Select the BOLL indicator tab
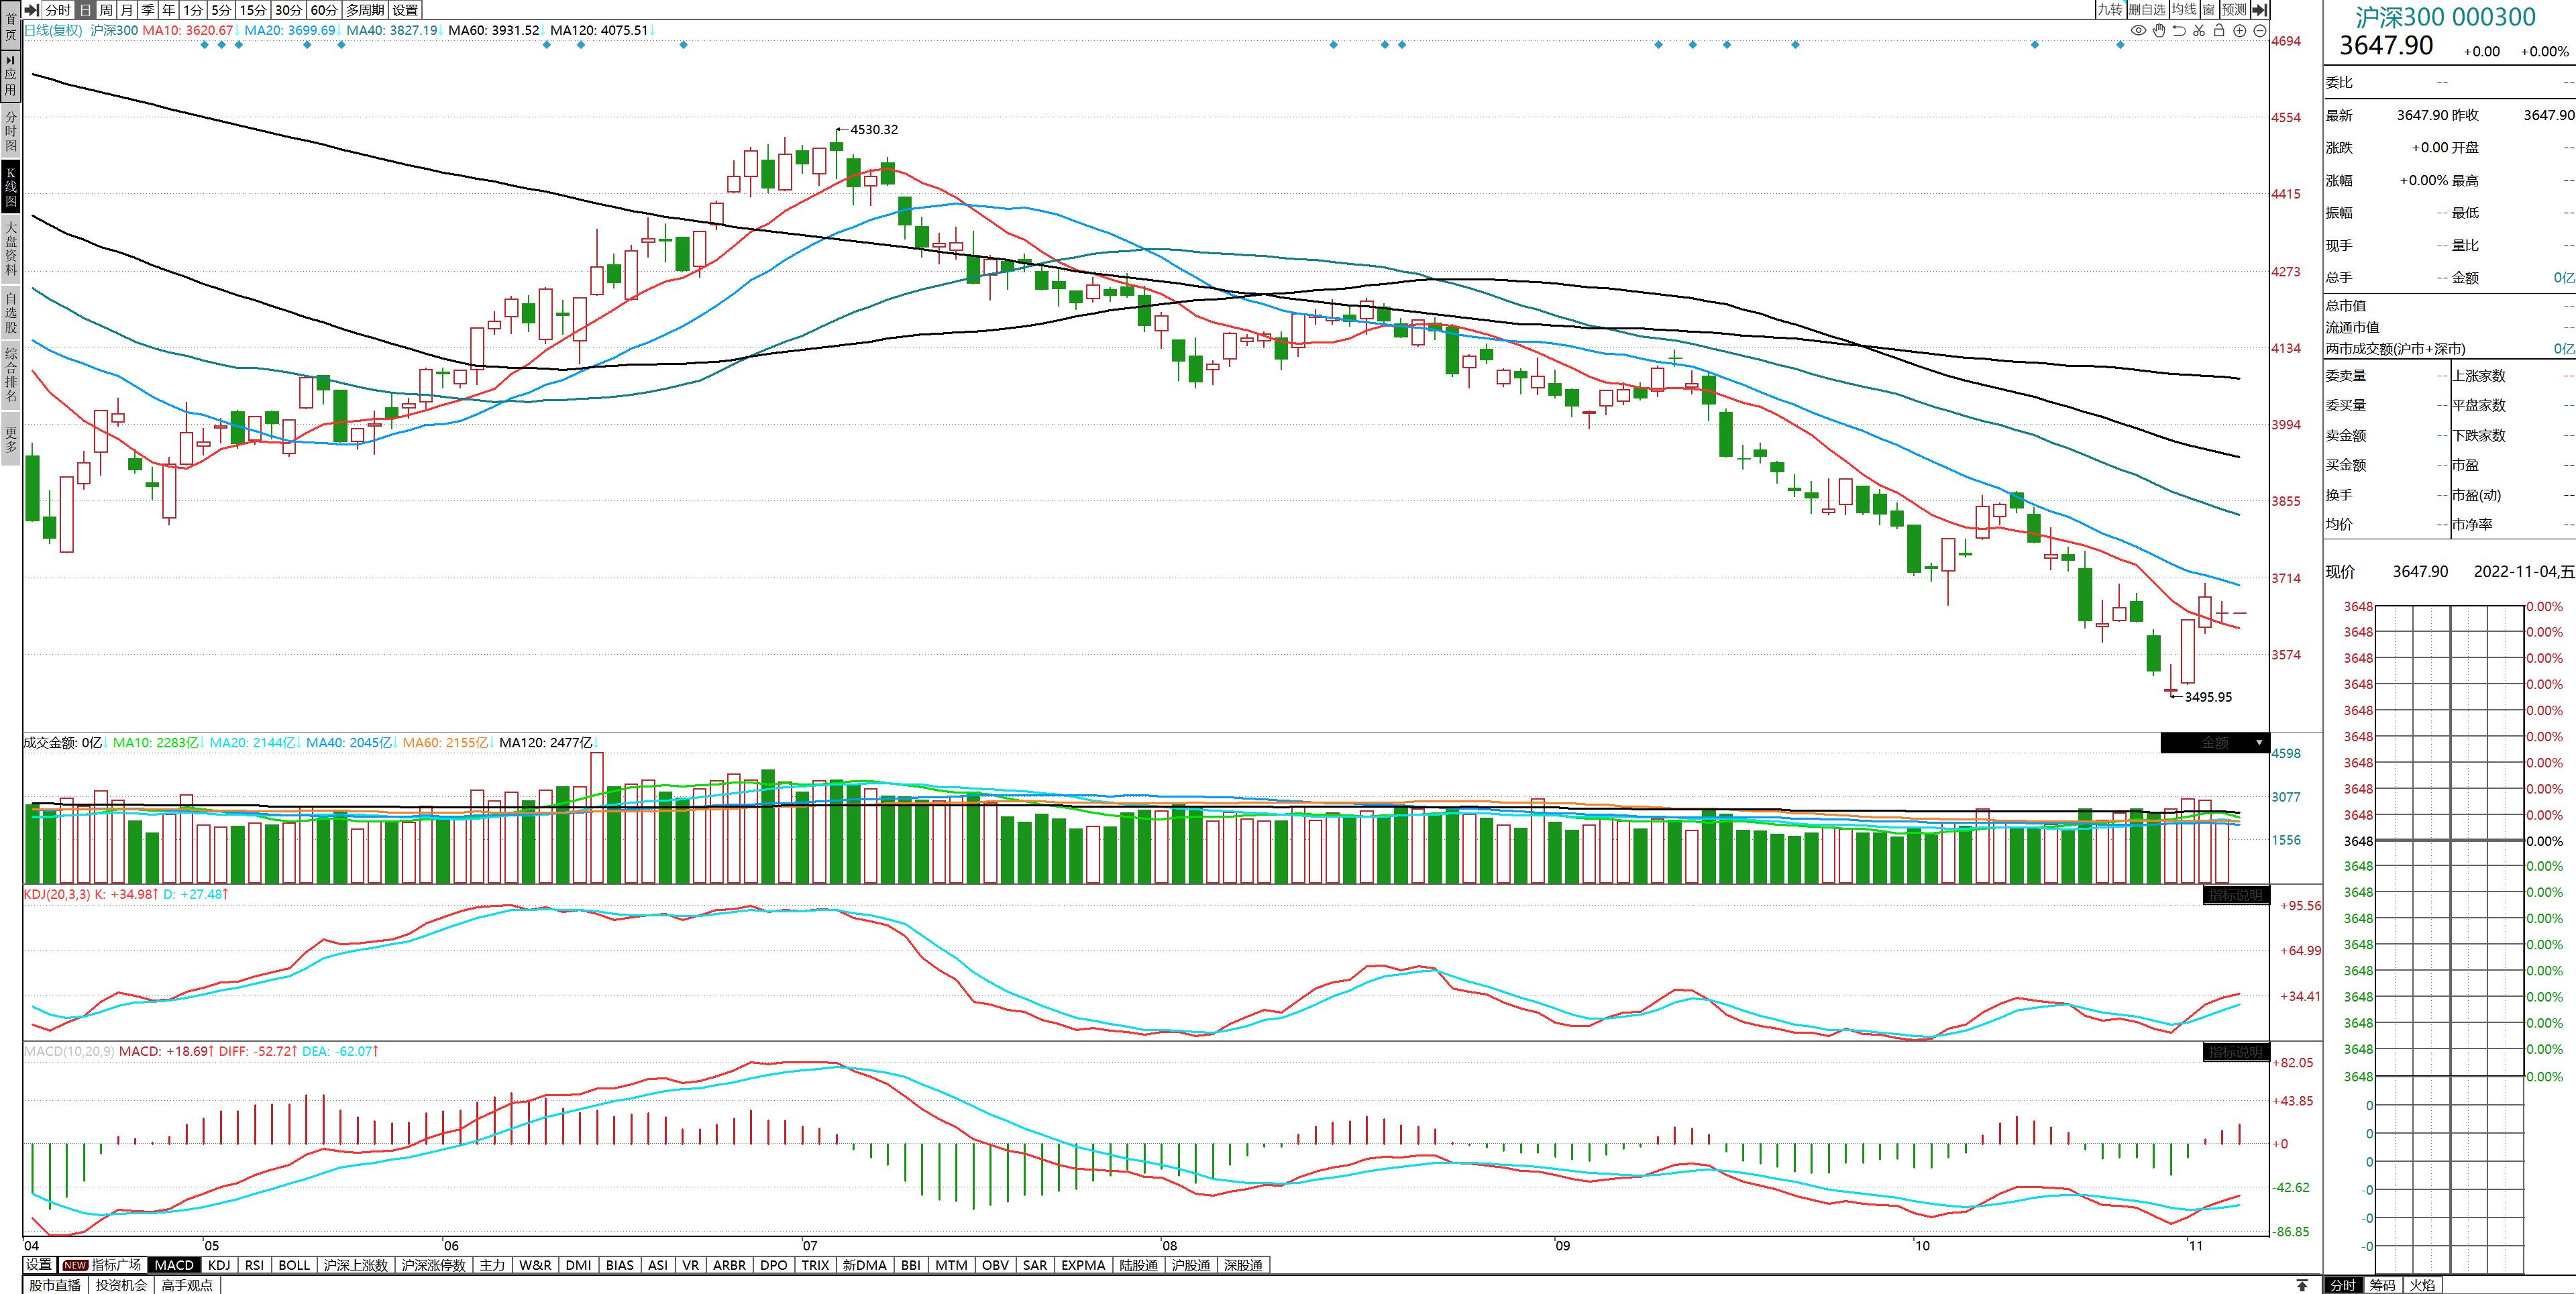2576x1294 pixels. tap(294, 1265)
